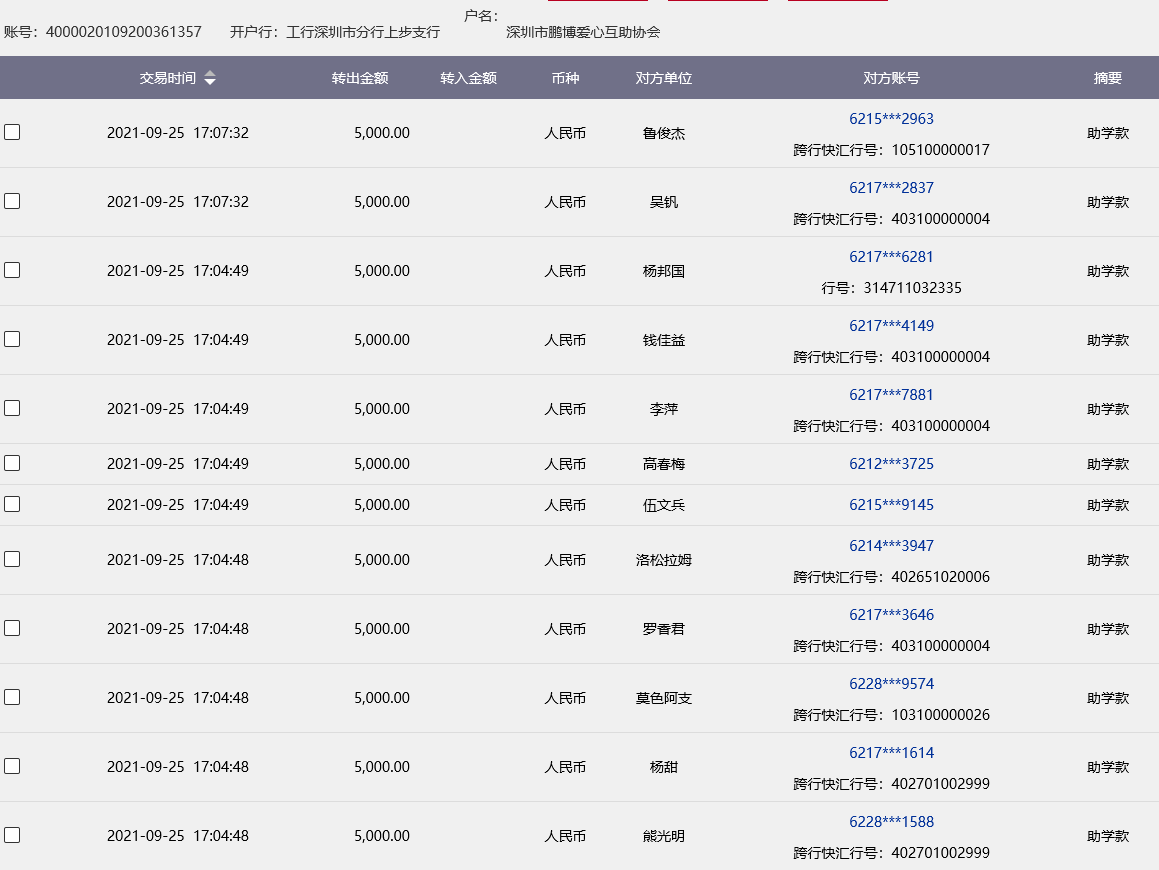View account 6212***3725 details

point(891,464)
